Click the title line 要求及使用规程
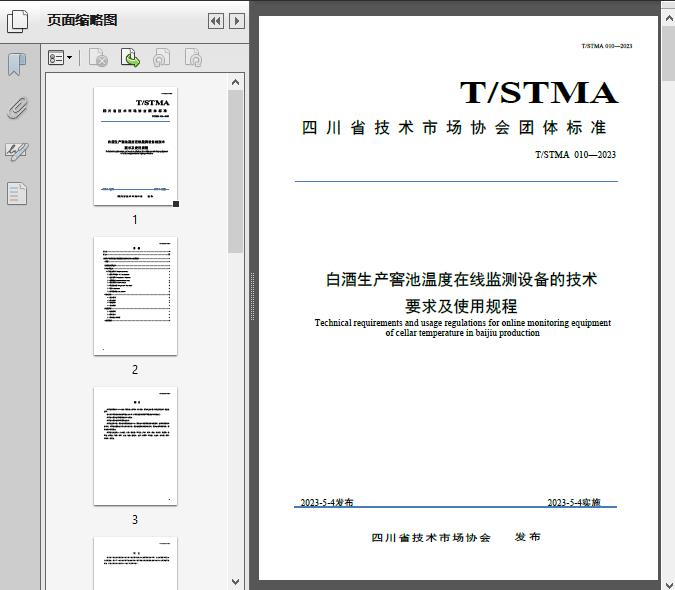The width and height of the screenshot is (675, 590). pos(461,306)
